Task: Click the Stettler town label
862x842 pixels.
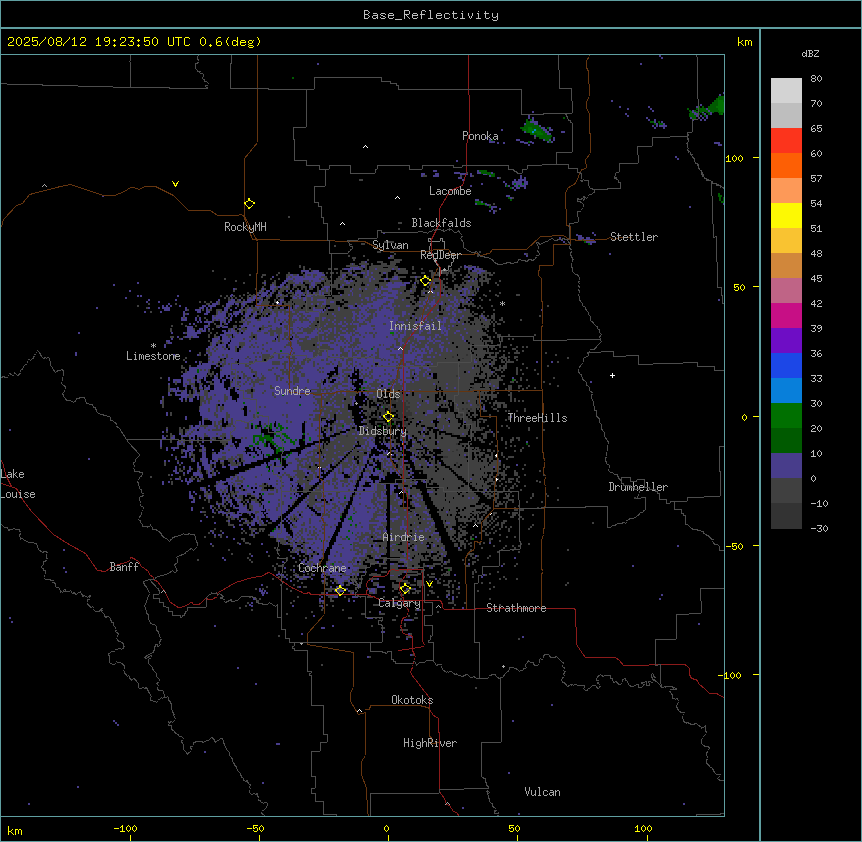Action: point(633,237)
